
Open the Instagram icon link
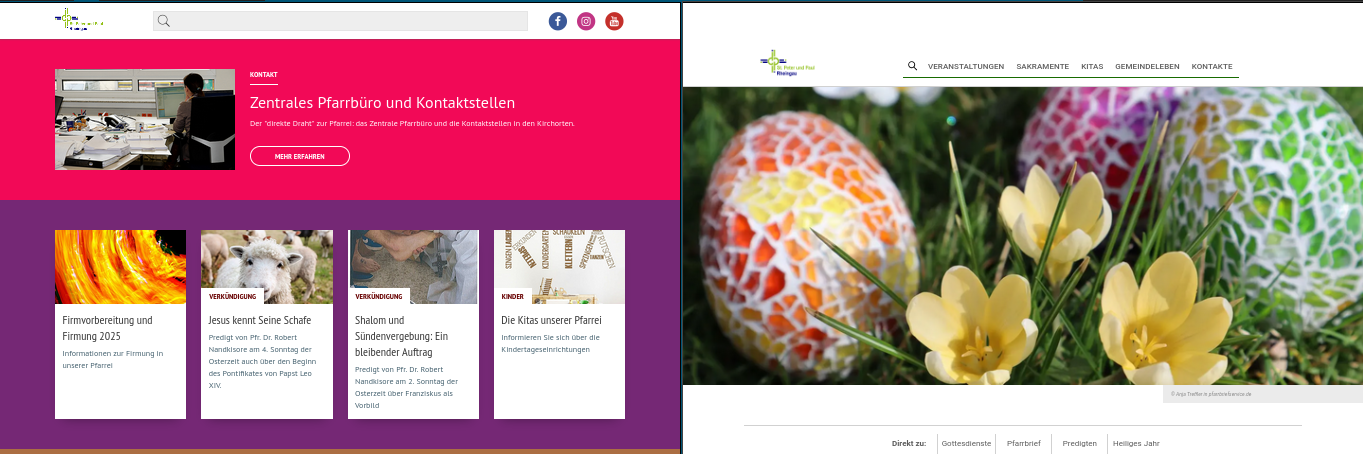[x=586, y=21]
